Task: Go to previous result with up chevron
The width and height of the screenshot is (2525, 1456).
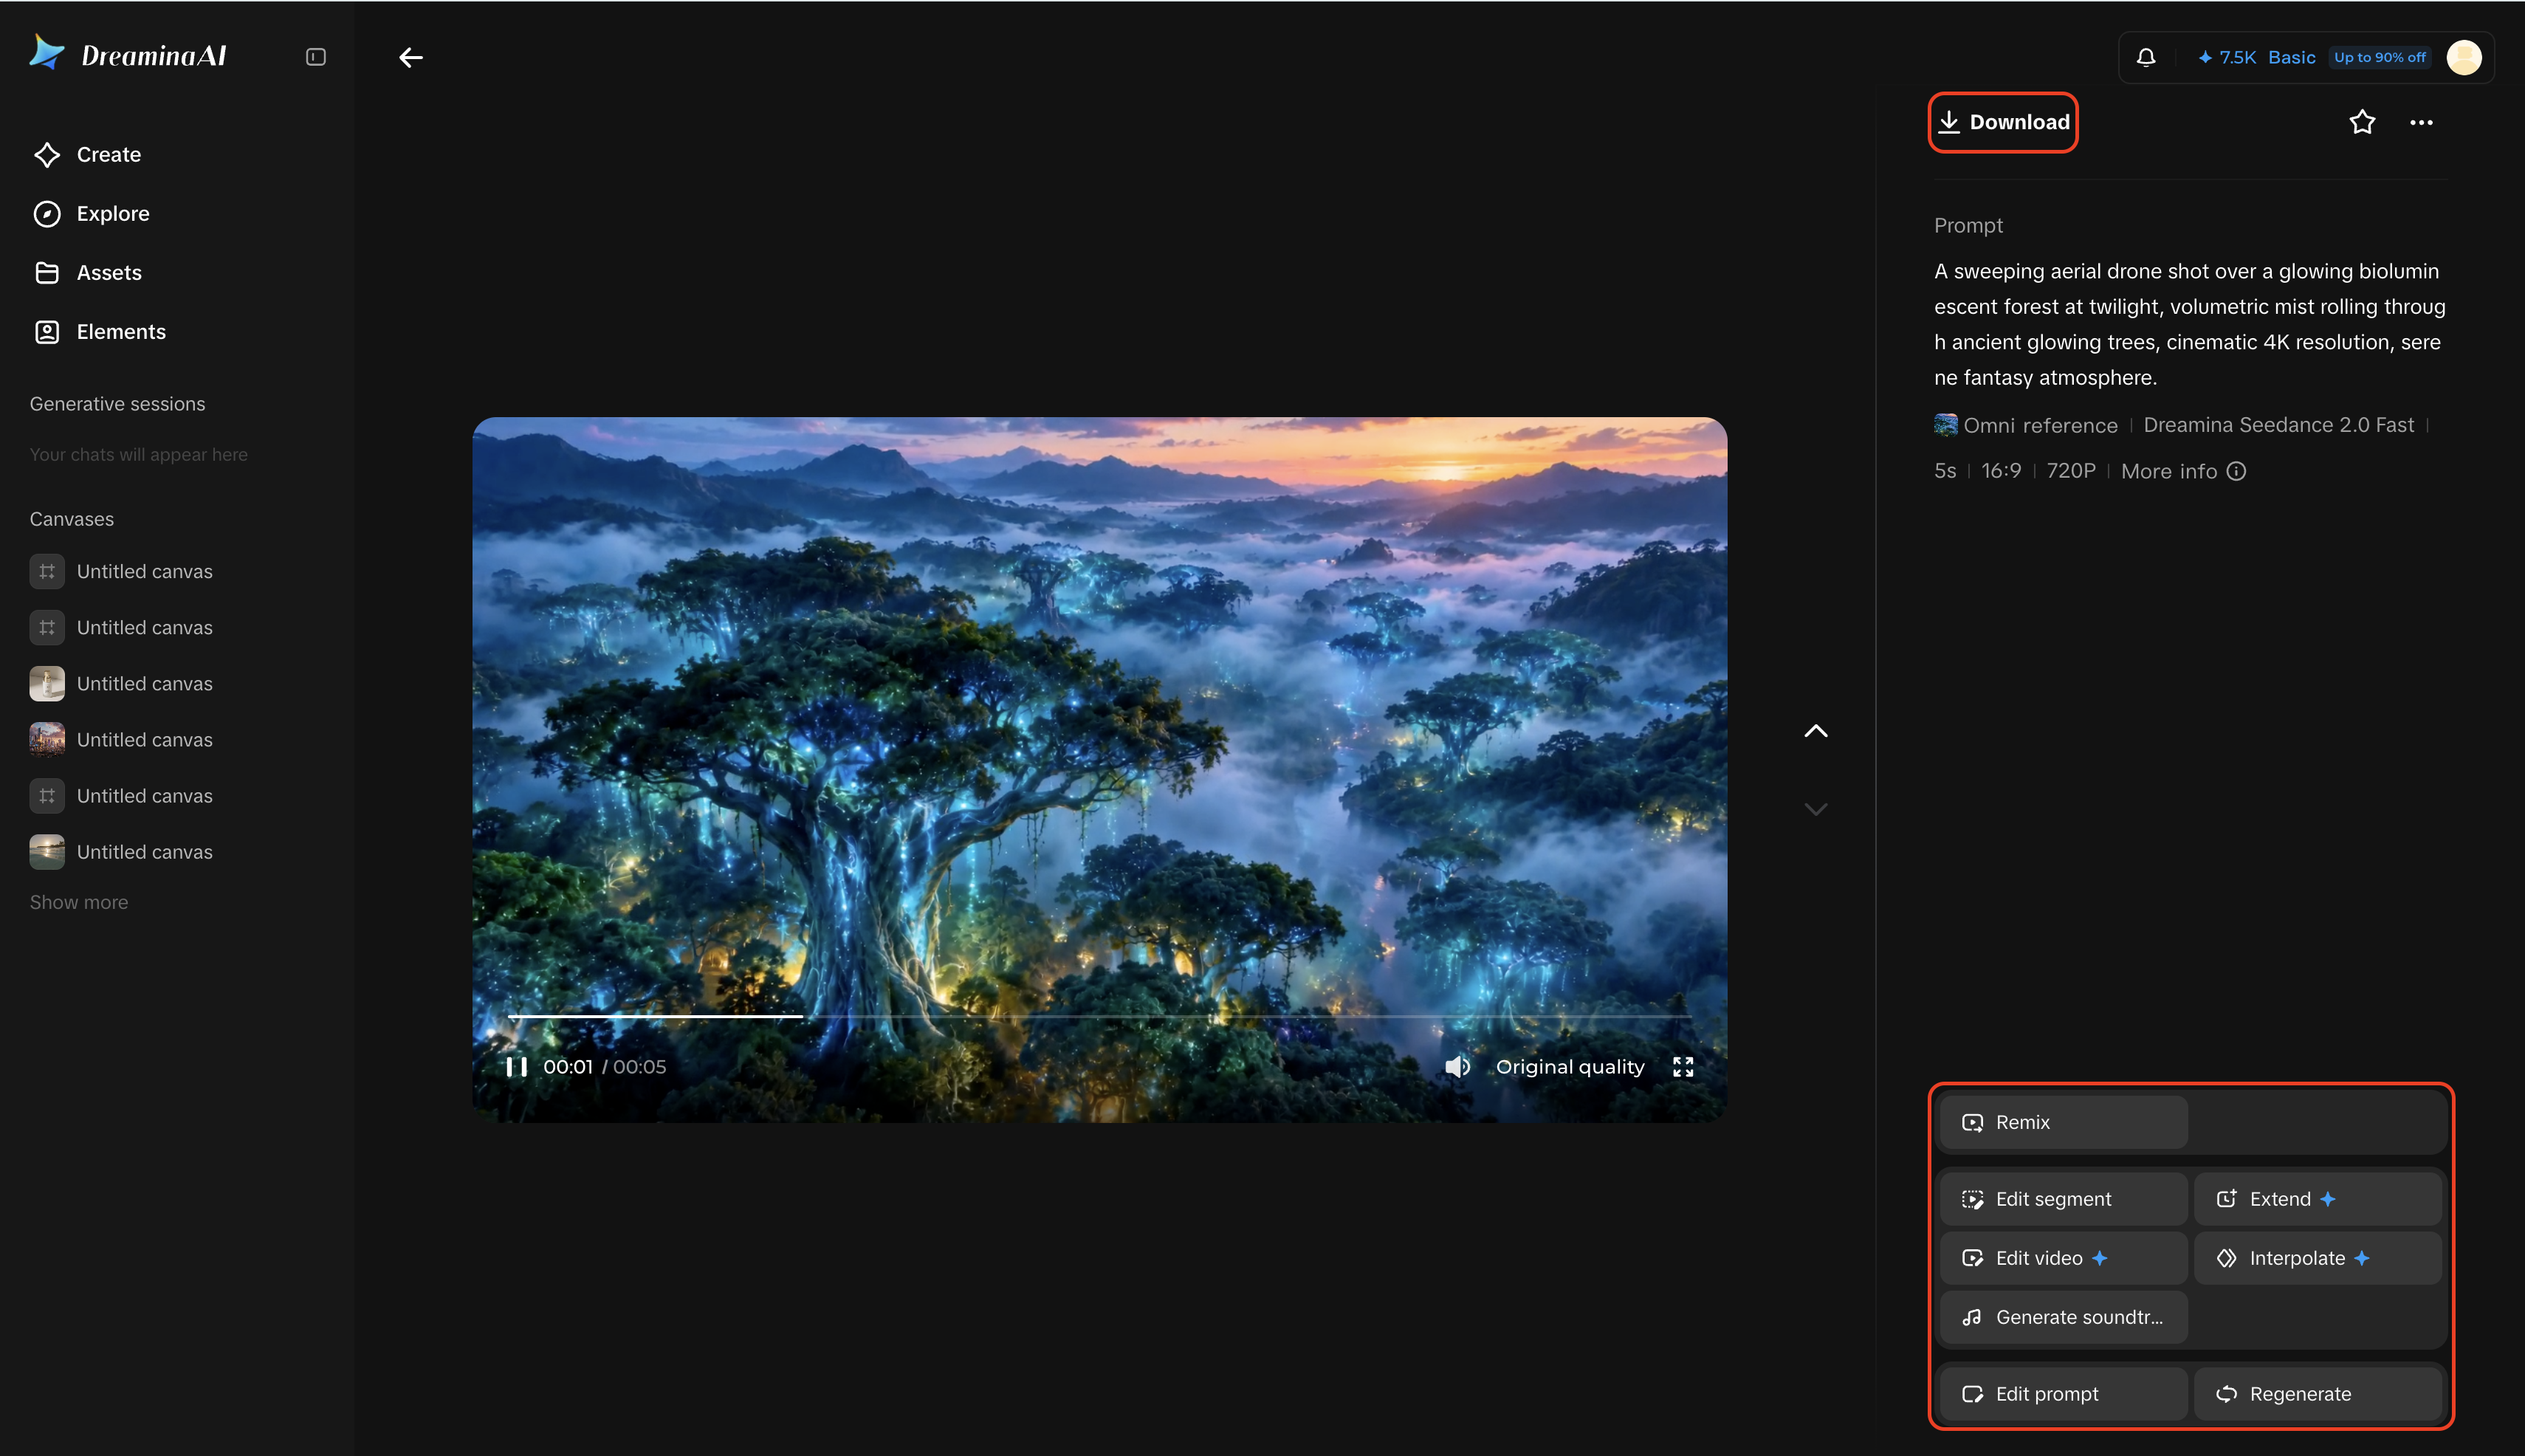Action: pyautogui.click(x=1816, y=731)
